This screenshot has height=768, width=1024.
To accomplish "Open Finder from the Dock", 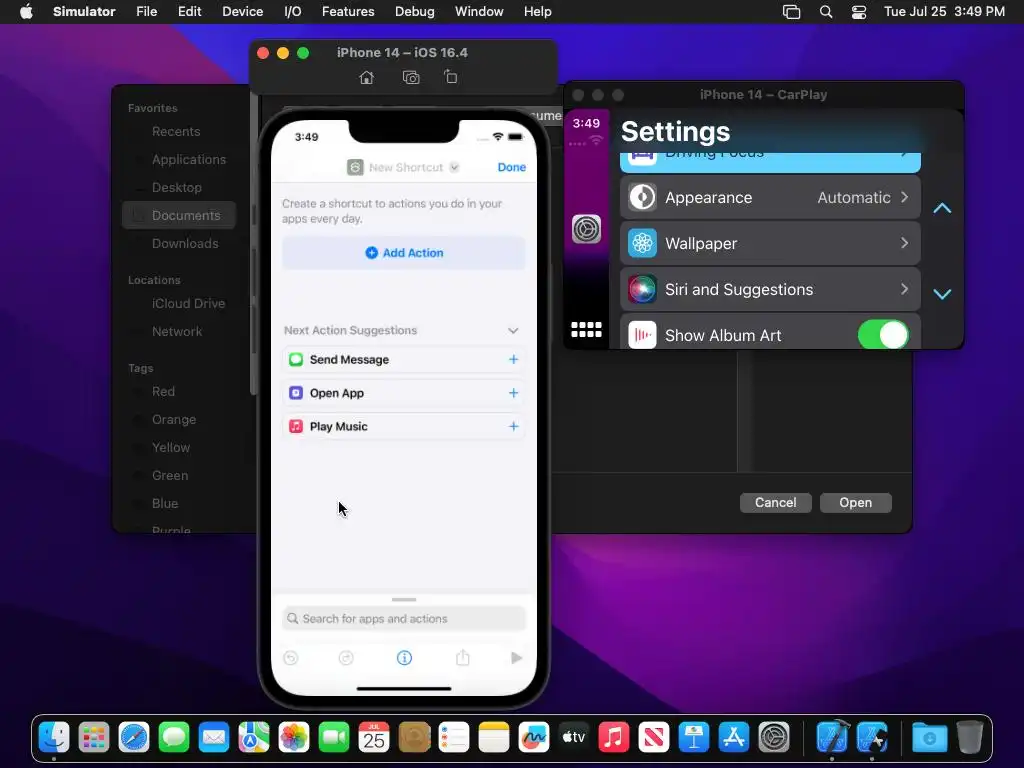I will 54,738.
